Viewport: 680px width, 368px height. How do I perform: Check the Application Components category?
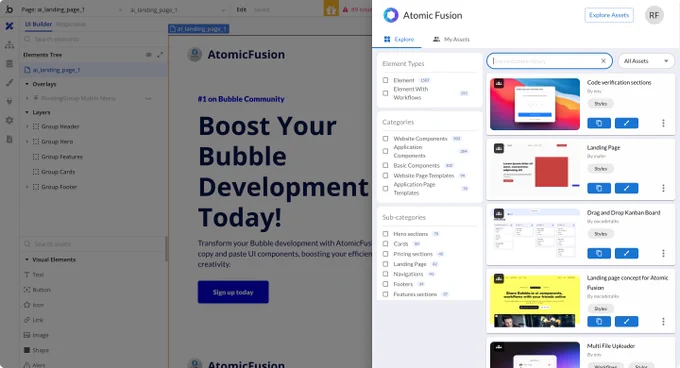385,151
